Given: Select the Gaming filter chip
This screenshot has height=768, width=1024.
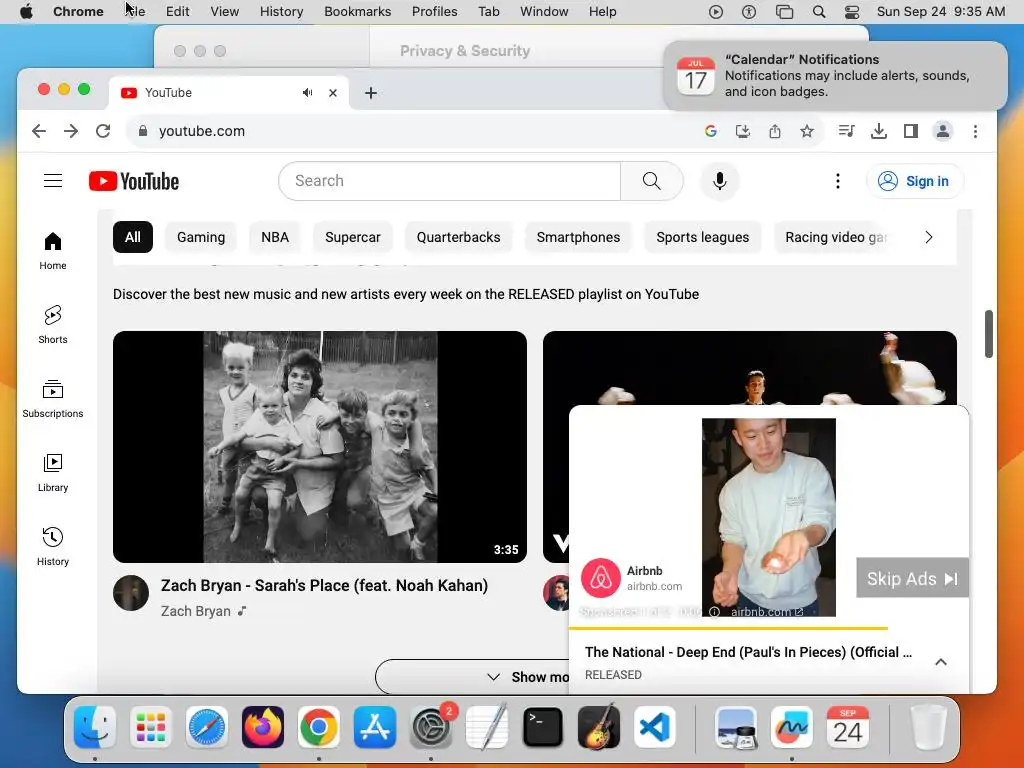Looking at the screenshot, I should (201, 237).
